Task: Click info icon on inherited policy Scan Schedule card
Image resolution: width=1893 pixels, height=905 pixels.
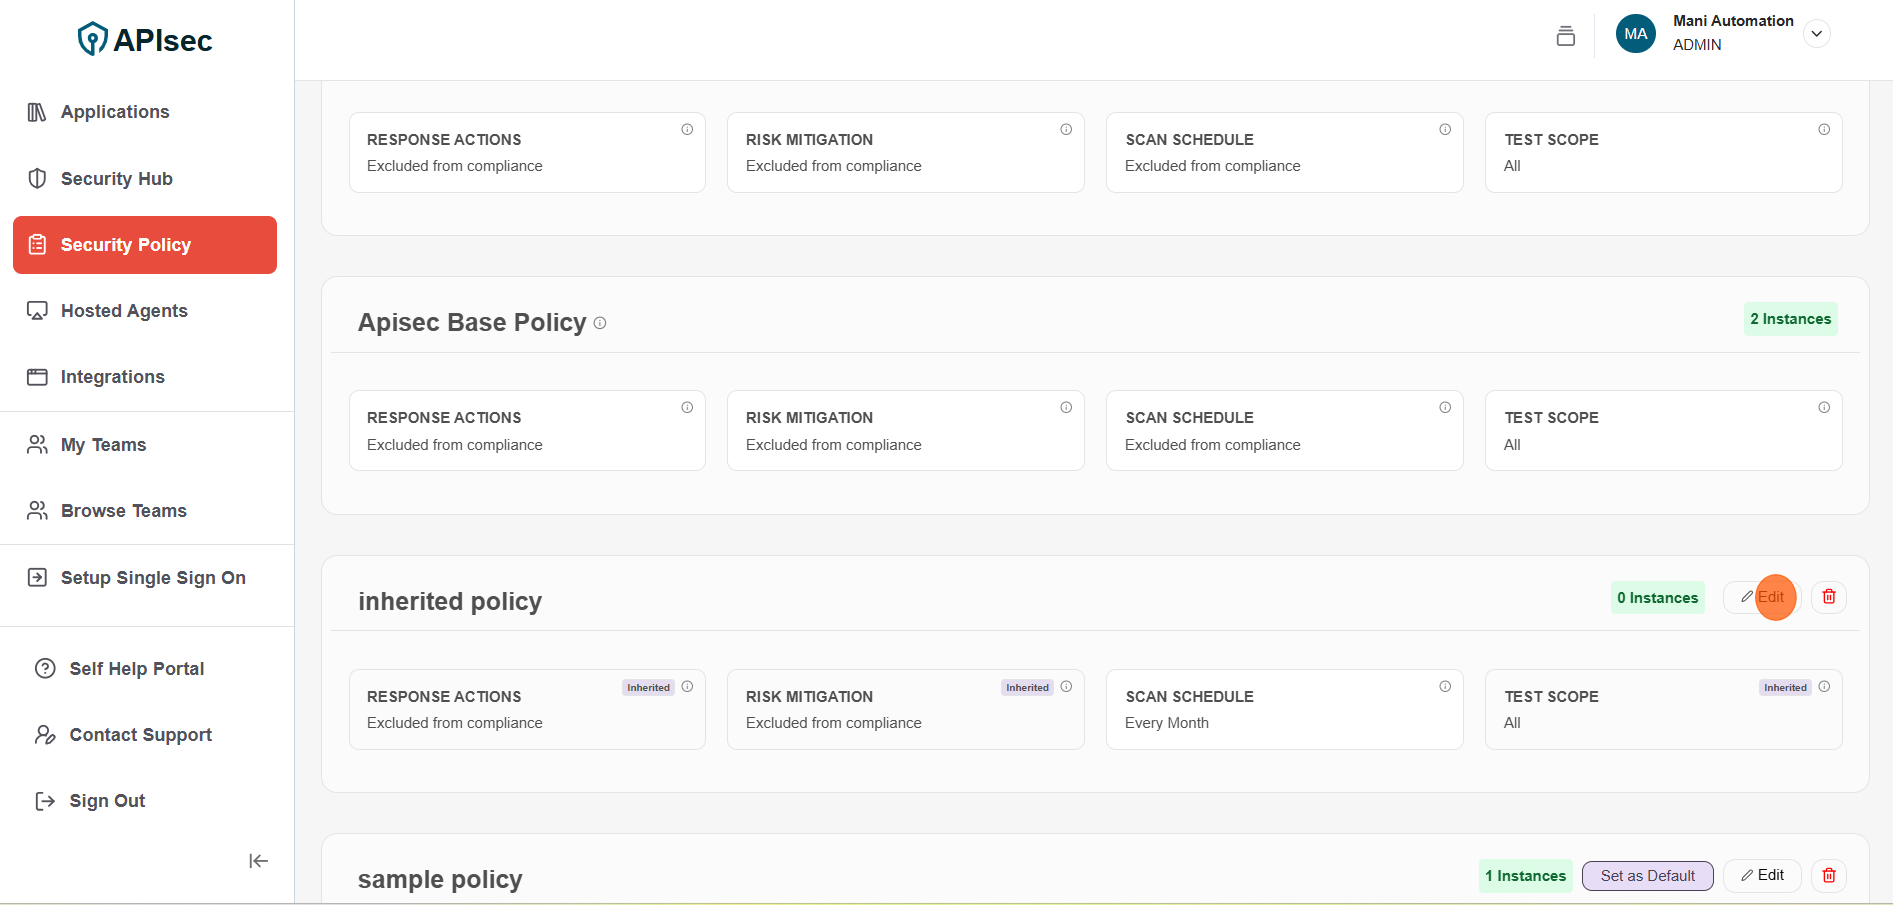Action: tap(1444, 687)
